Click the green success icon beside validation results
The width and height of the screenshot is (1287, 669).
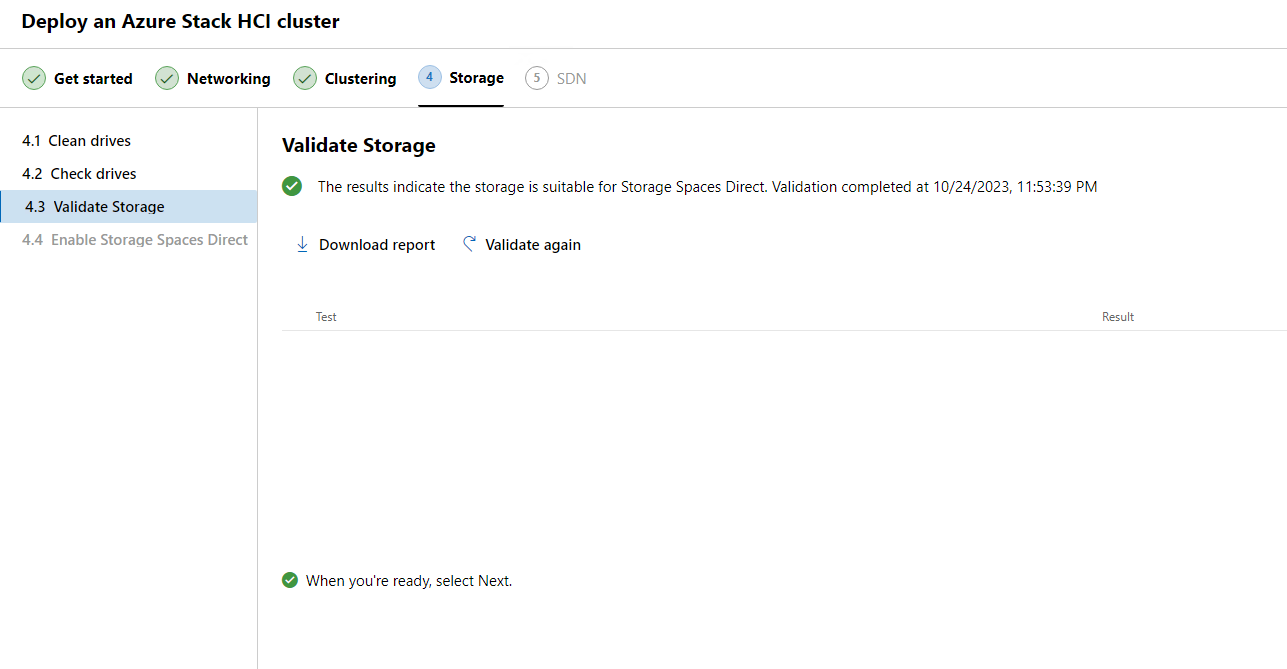tap(292, 186)
